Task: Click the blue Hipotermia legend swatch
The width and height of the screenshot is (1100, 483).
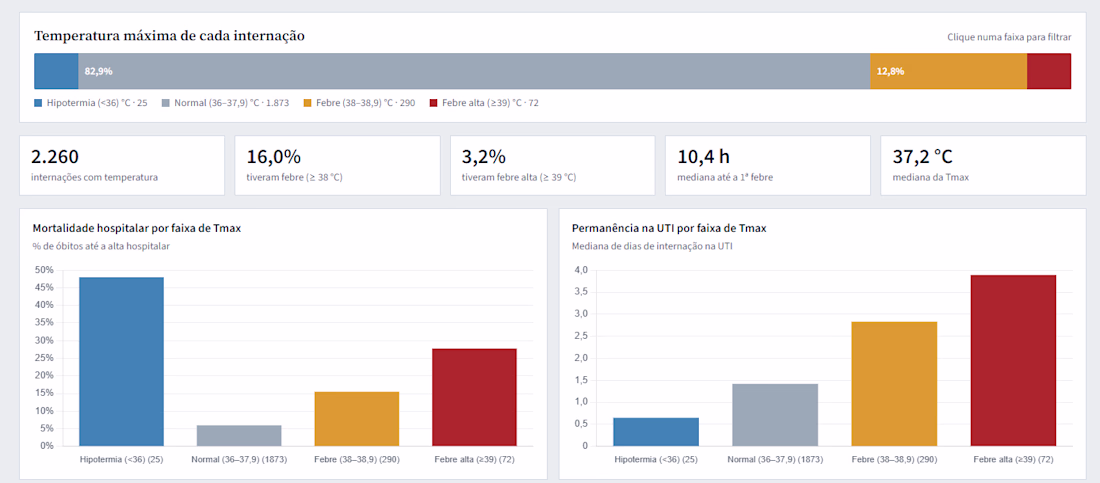Action: 38,103
